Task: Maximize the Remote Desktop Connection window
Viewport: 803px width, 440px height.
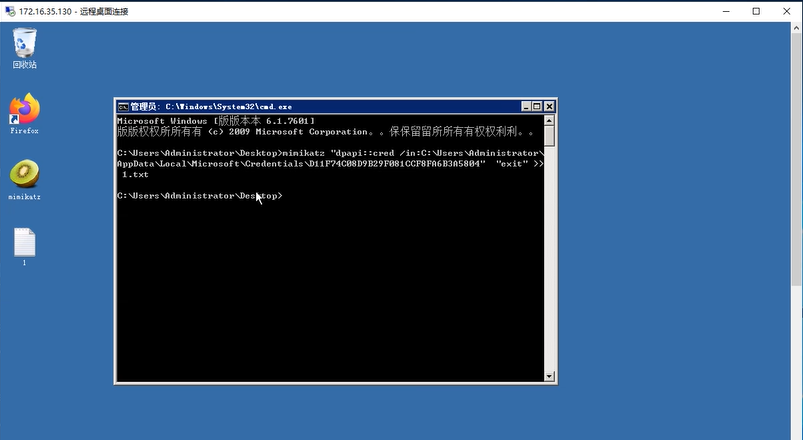Action: click(x=756, y=11)
